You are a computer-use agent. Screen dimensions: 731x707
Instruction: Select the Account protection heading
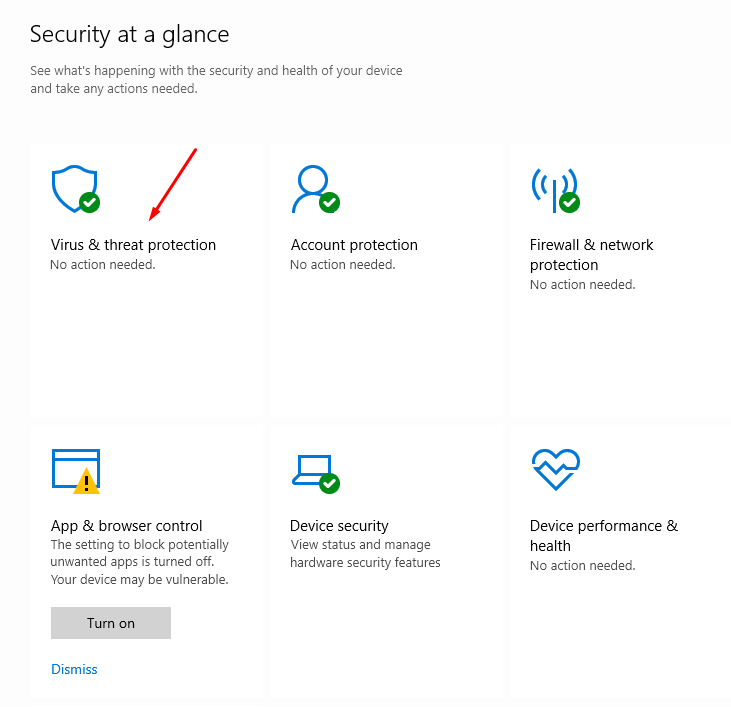coord(354,245)
